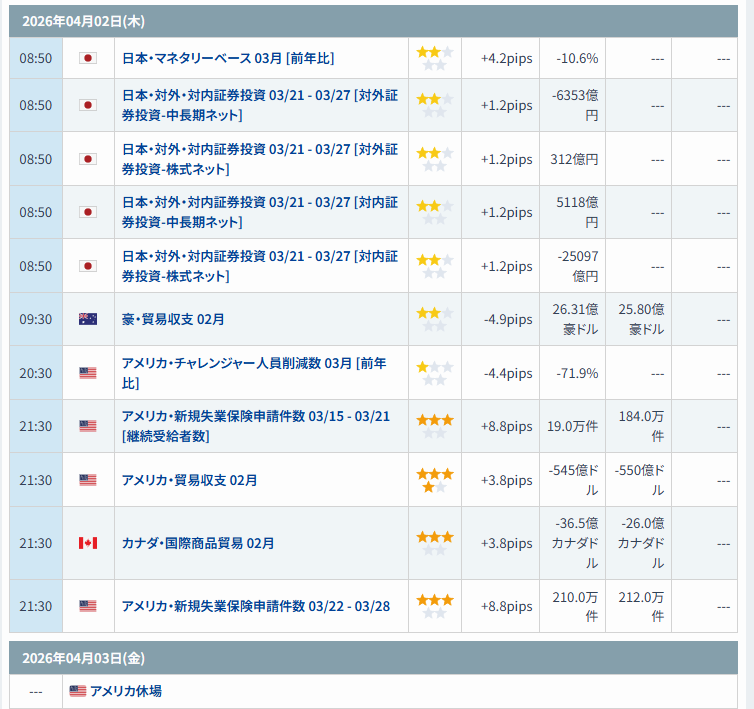Click the one-star rating in the チャレンジャー人員削減数 row
Viewport: 754px width, 709px height.
click(434, 373)
